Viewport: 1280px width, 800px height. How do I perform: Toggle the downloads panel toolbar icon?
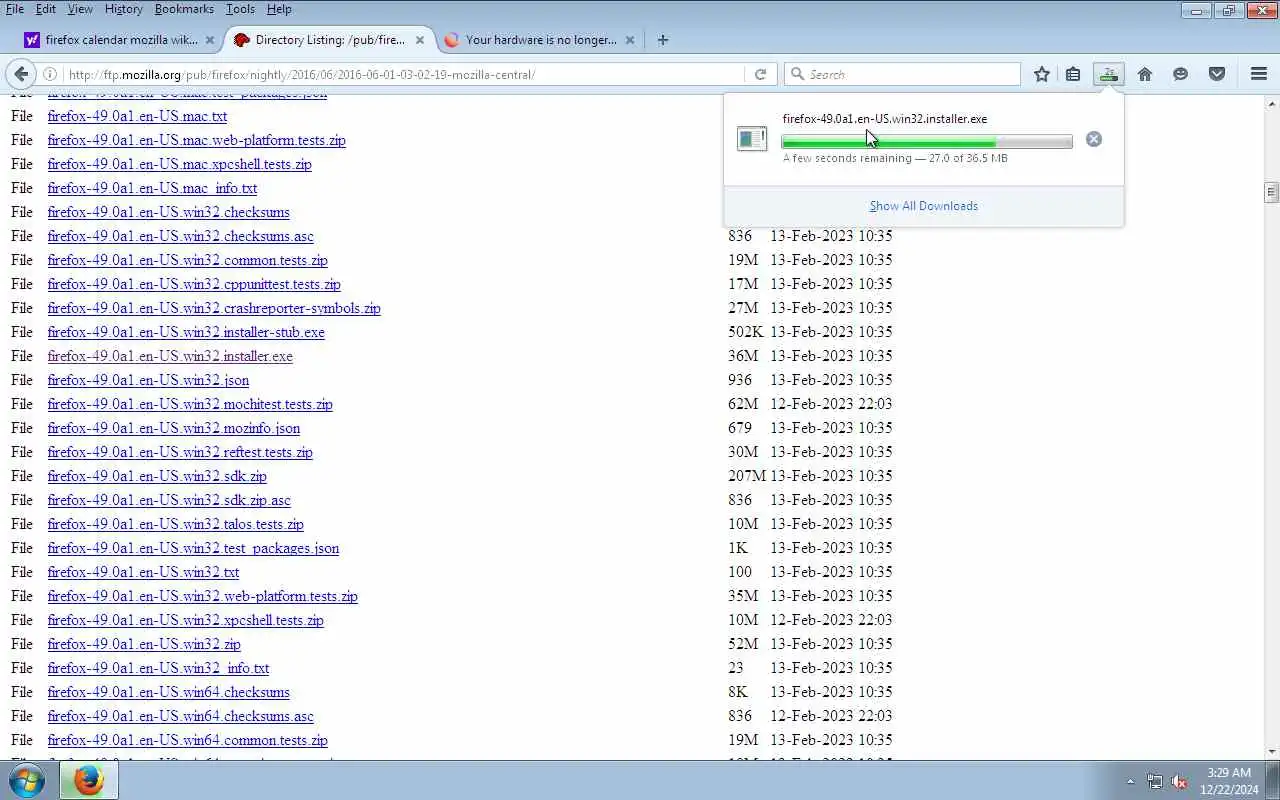click(1108, 74)
